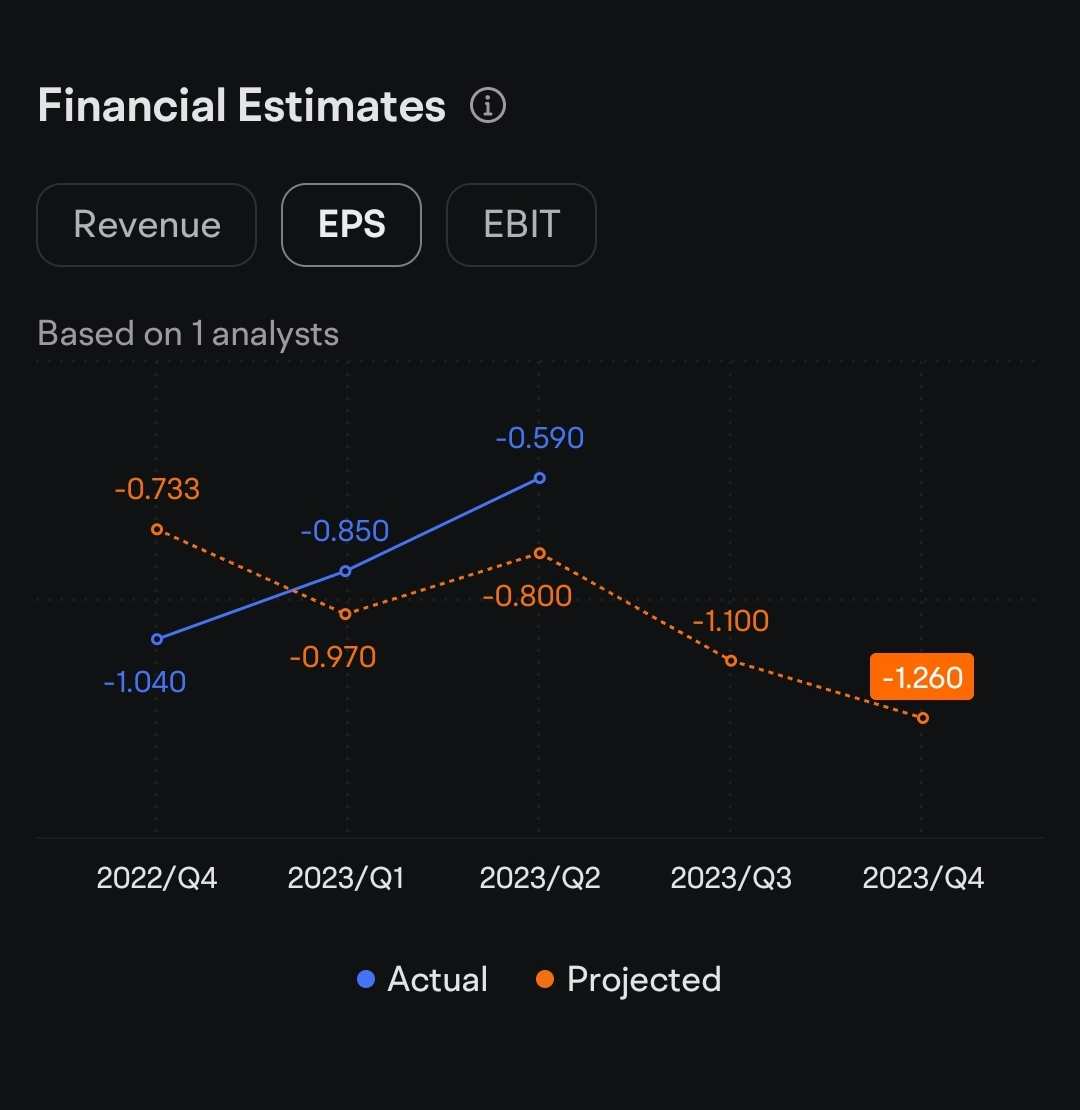The image size is (1080, 1110).
Task: Click the orange Projected legend dot
Action: click(x=546, y=980)
